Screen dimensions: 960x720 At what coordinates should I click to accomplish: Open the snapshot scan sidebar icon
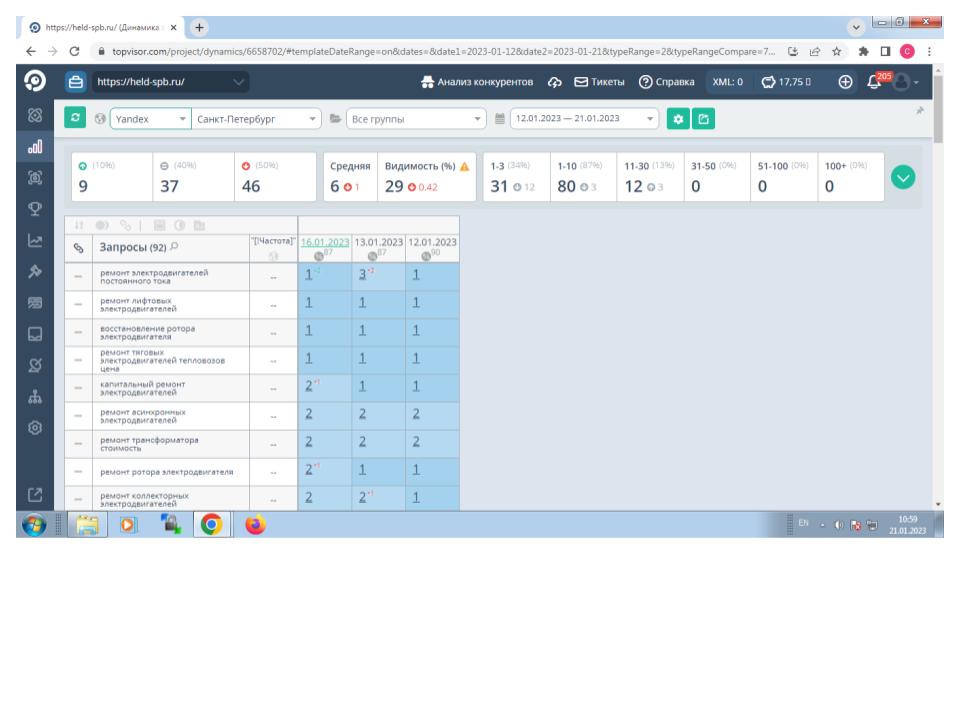point(35,178)
